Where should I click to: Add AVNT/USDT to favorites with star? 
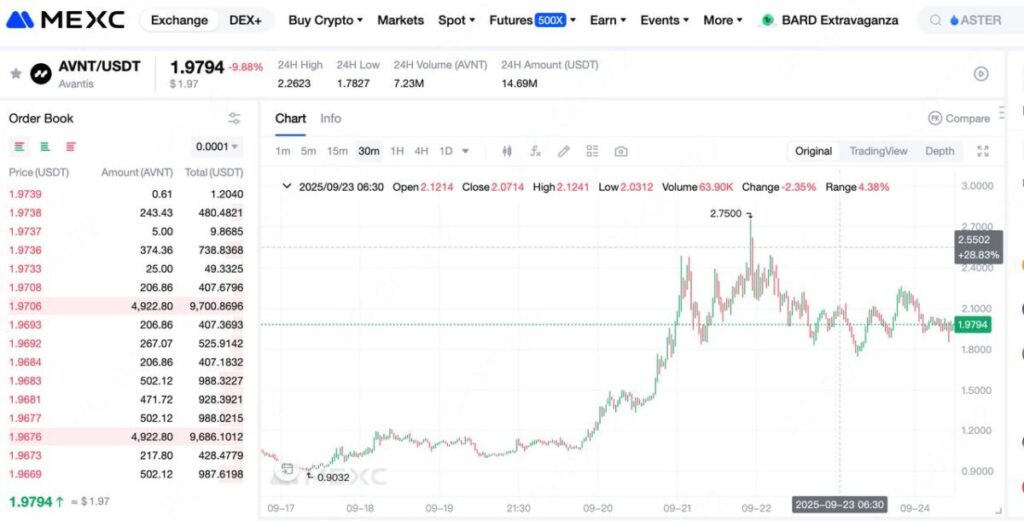[16, 73]
